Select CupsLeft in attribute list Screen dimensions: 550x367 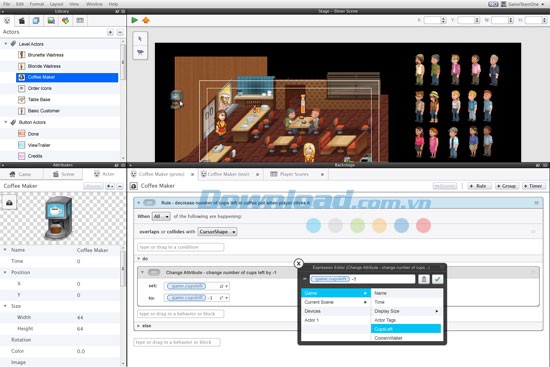(x=406, y=329)
